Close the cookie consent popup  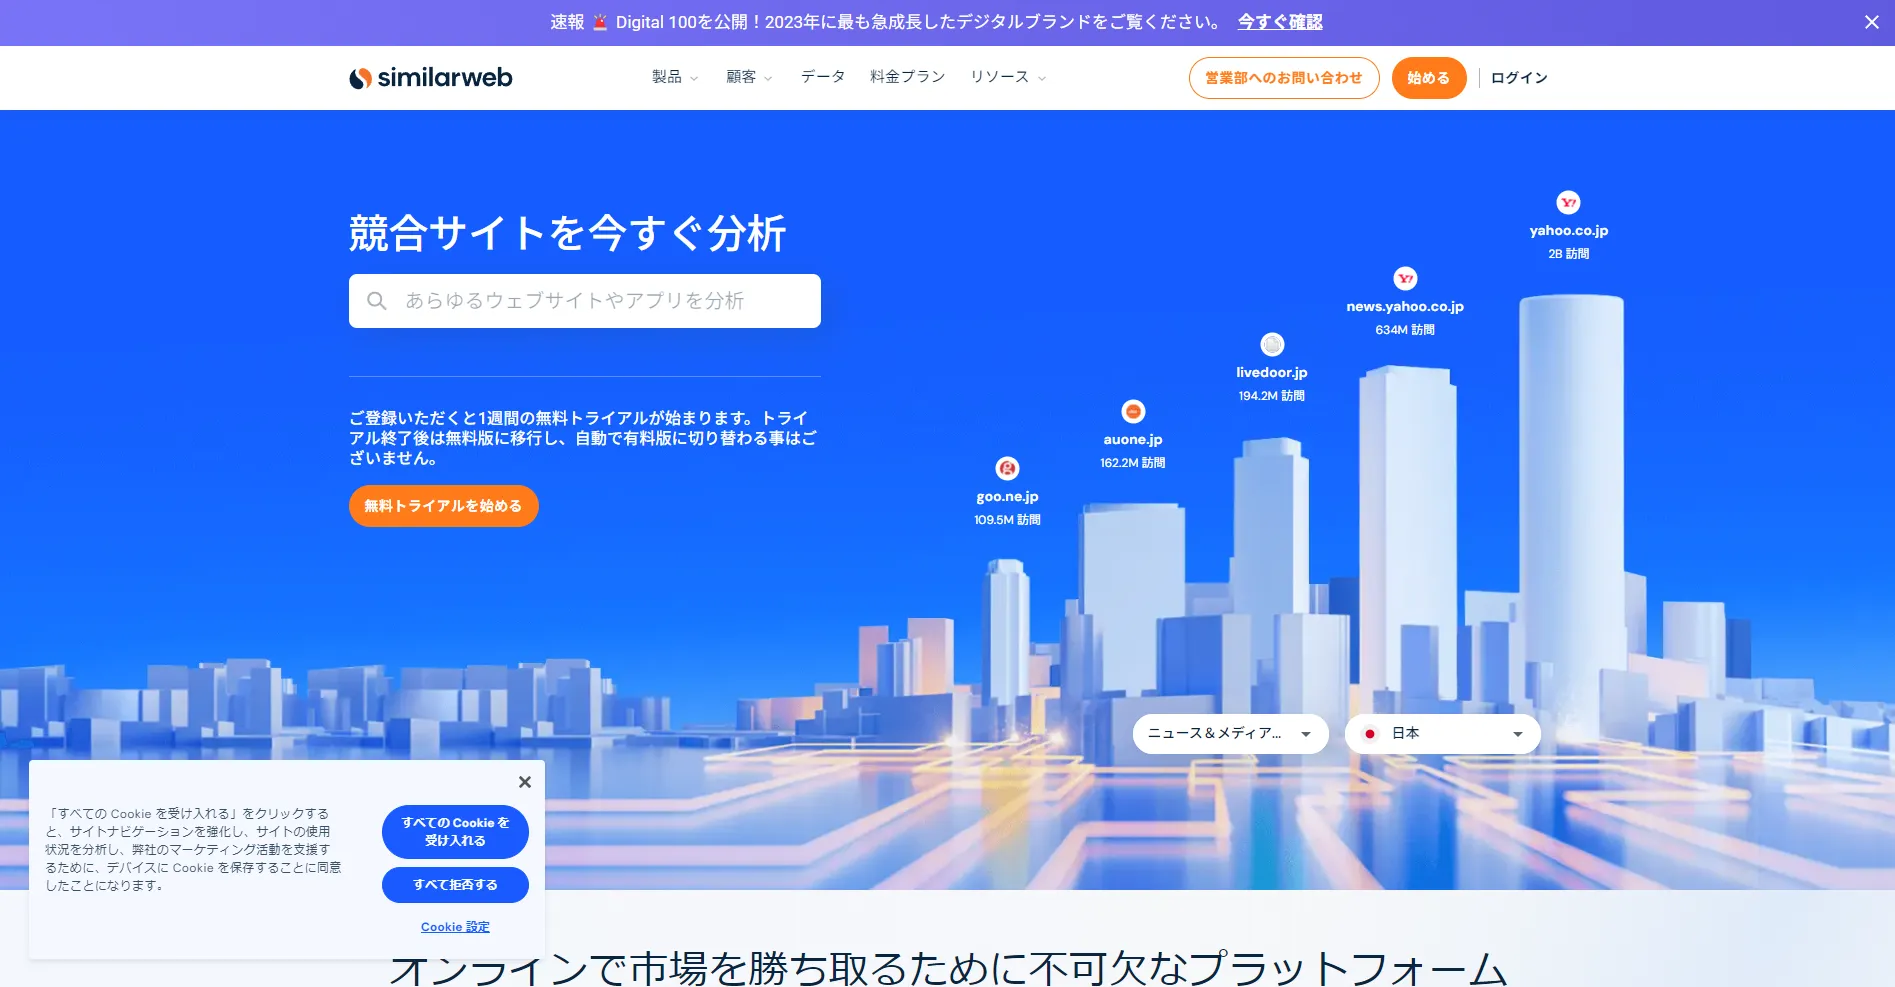[524, 782]
